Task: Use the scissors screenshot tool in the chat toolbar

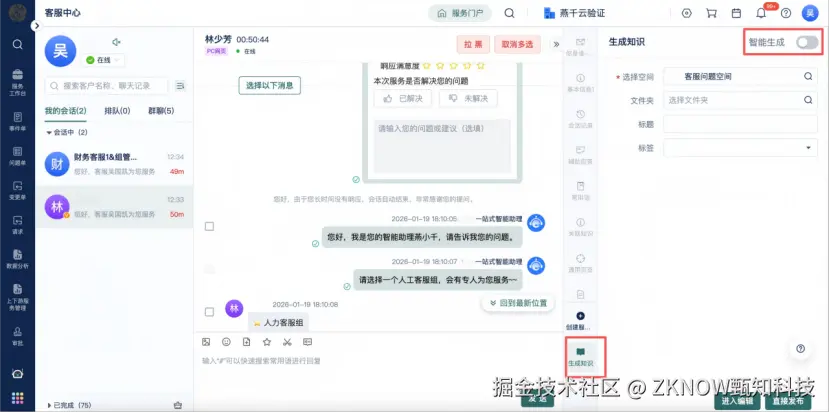Action: point(287,342)
